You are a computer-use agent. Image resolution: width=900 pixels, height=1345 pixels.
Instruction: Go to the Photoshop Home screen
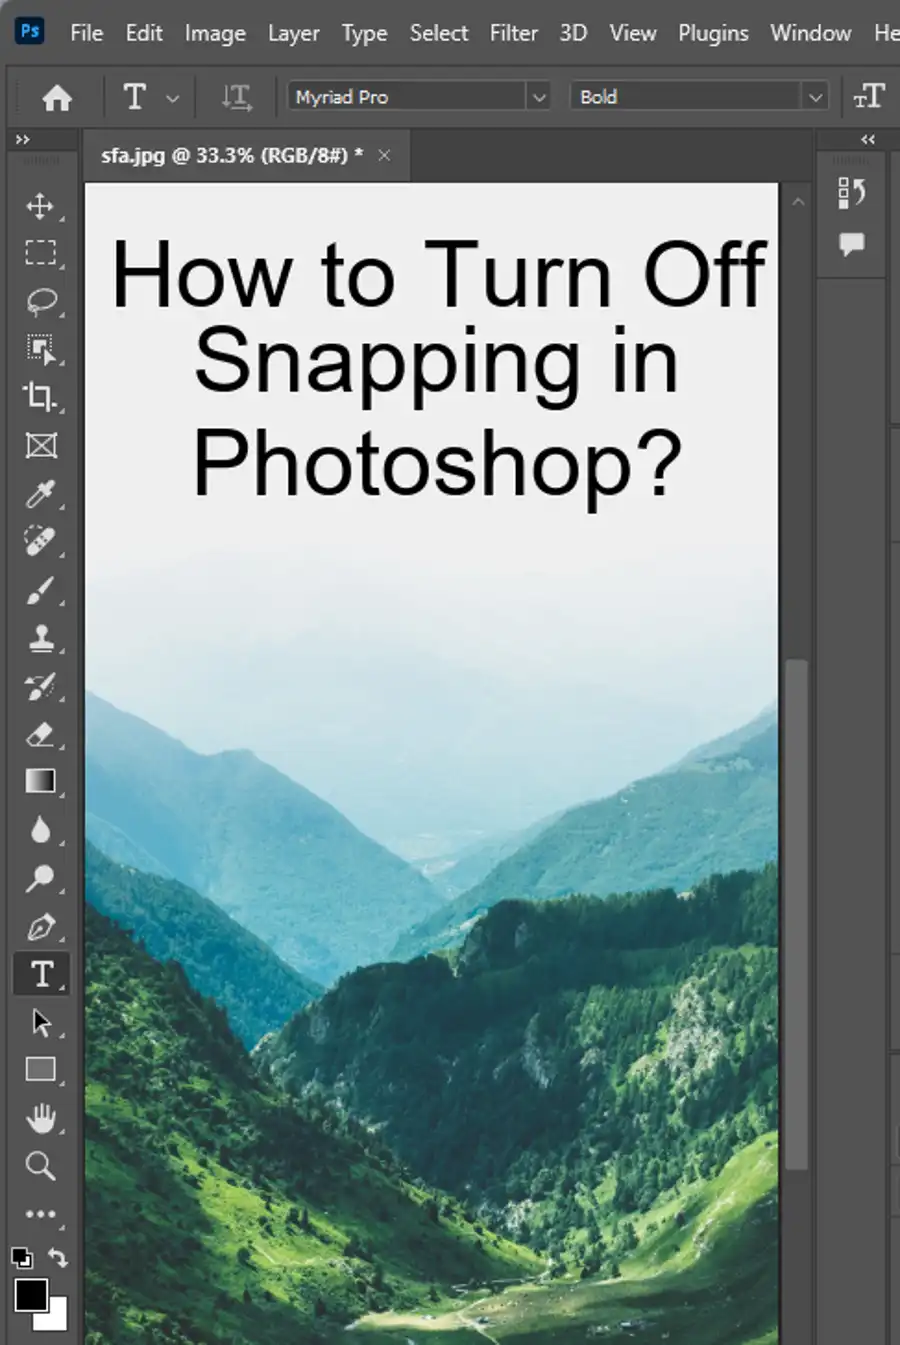[x=57, y=97]
